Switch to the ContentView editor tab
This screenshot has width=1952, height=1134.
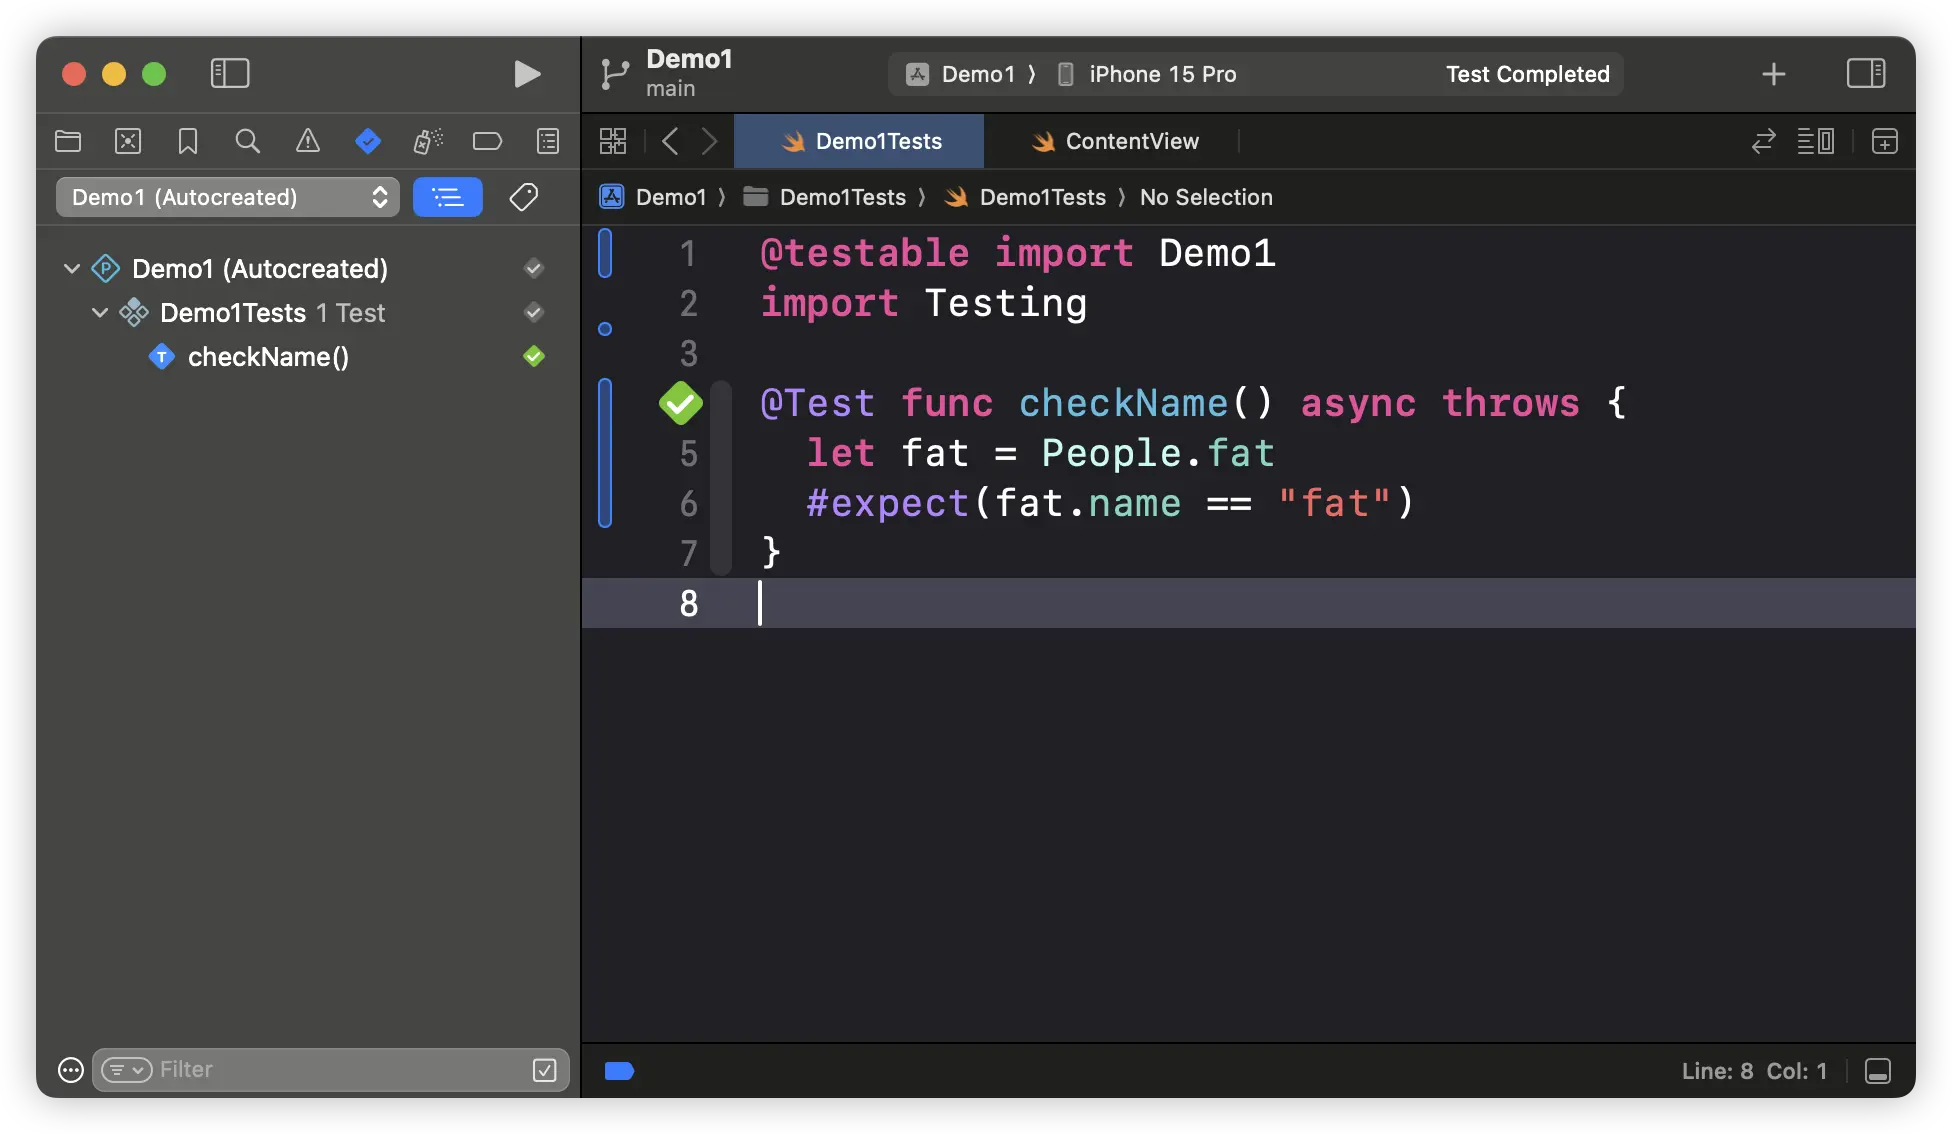tap(1114, 141)
